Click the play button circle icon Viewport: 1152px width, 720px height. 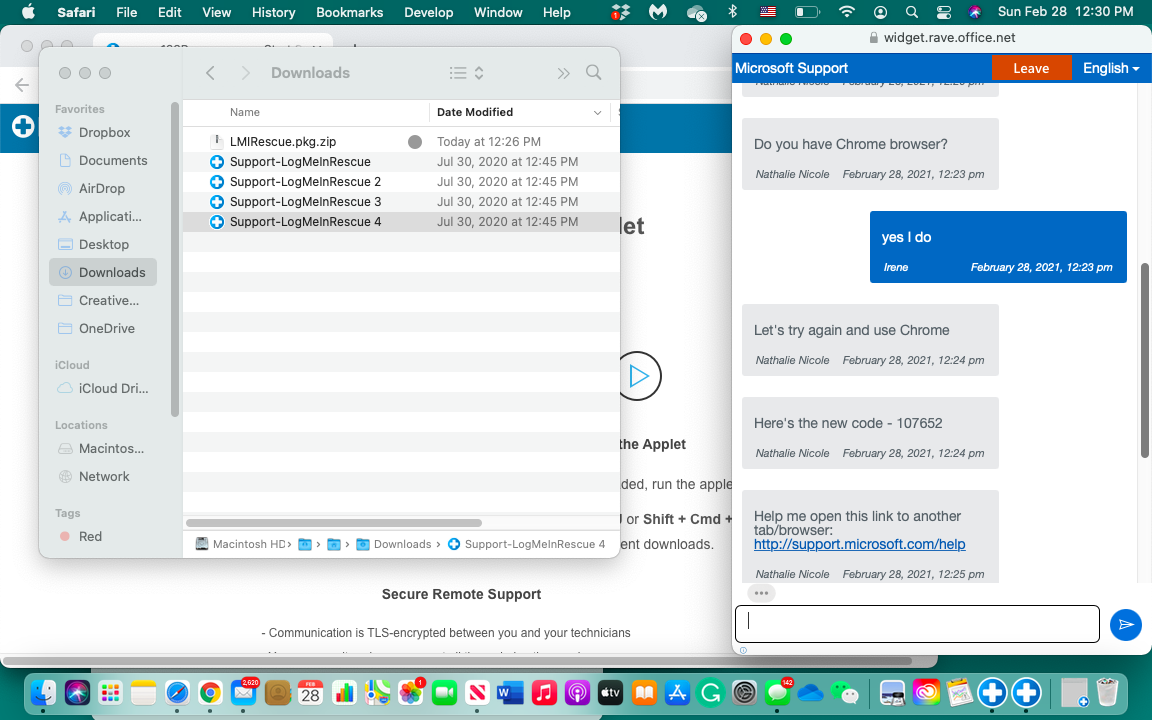click(x=638, y=376)
